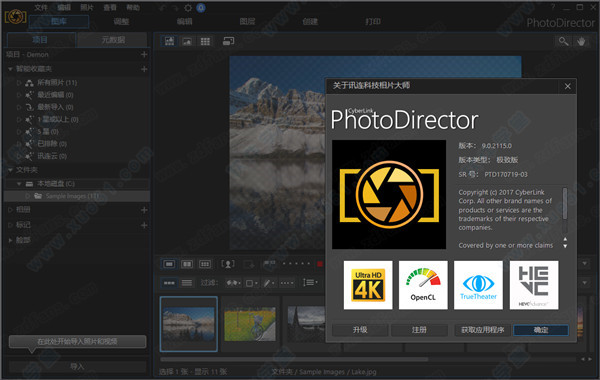600x380 pixels.
Task: Click add icon beside 项目 - Demon
Action: click(x=144, y=55)
